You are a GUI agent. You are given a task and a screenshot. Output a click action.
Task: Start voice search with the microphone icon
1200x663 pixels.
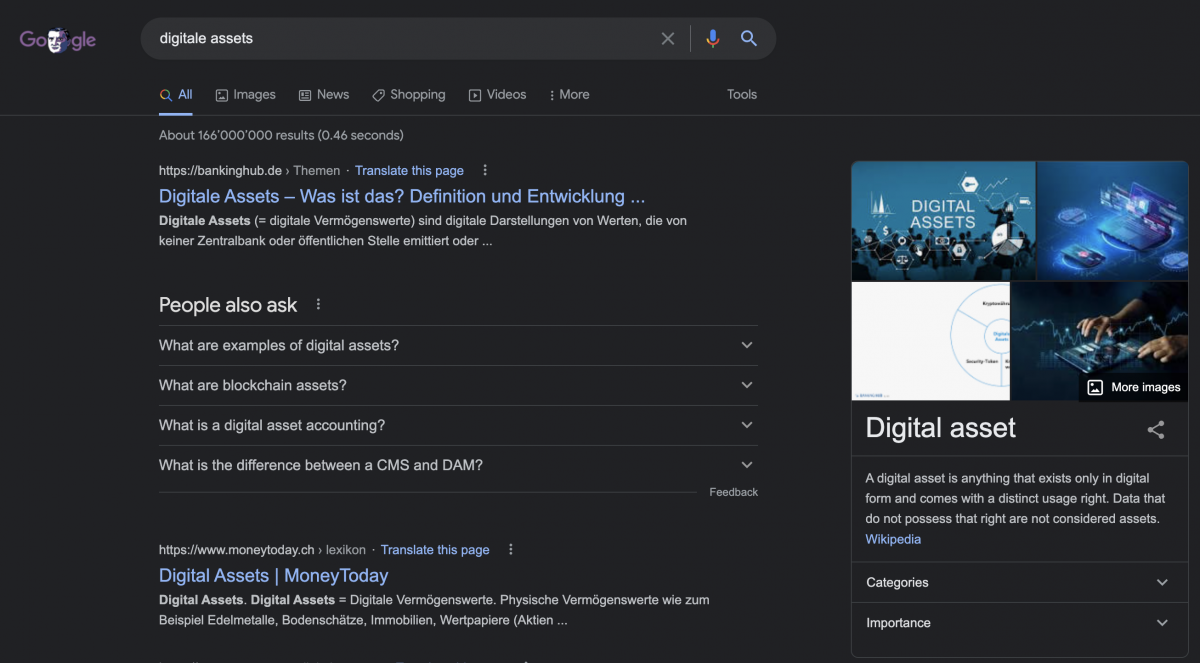tap(712, 39)
